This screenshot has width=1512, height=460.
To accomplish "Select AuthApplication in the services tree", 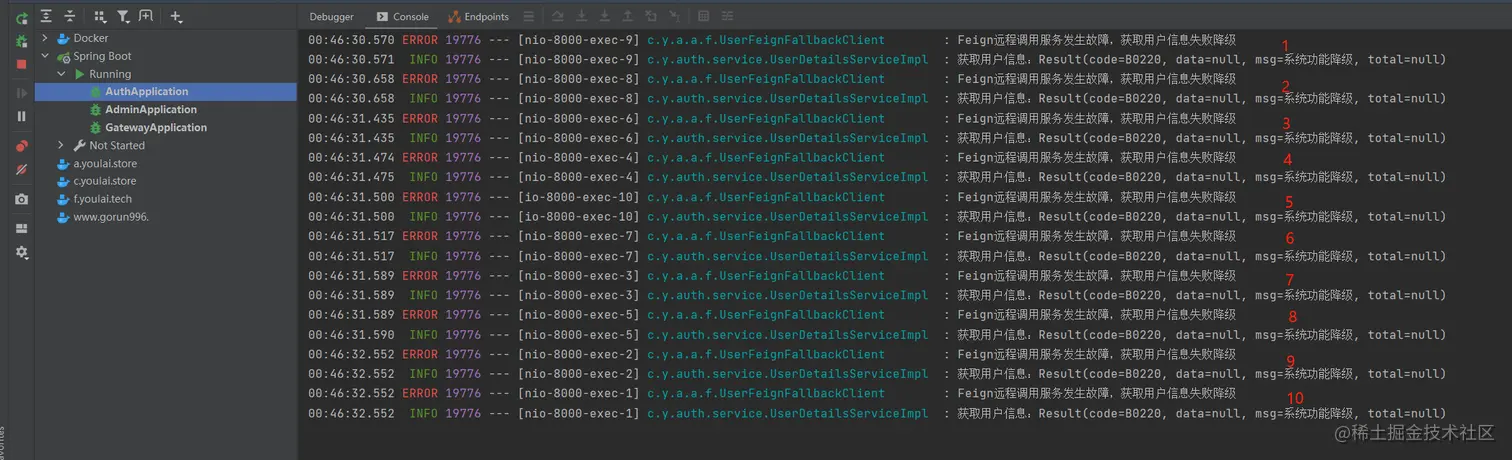I will 166,92.
